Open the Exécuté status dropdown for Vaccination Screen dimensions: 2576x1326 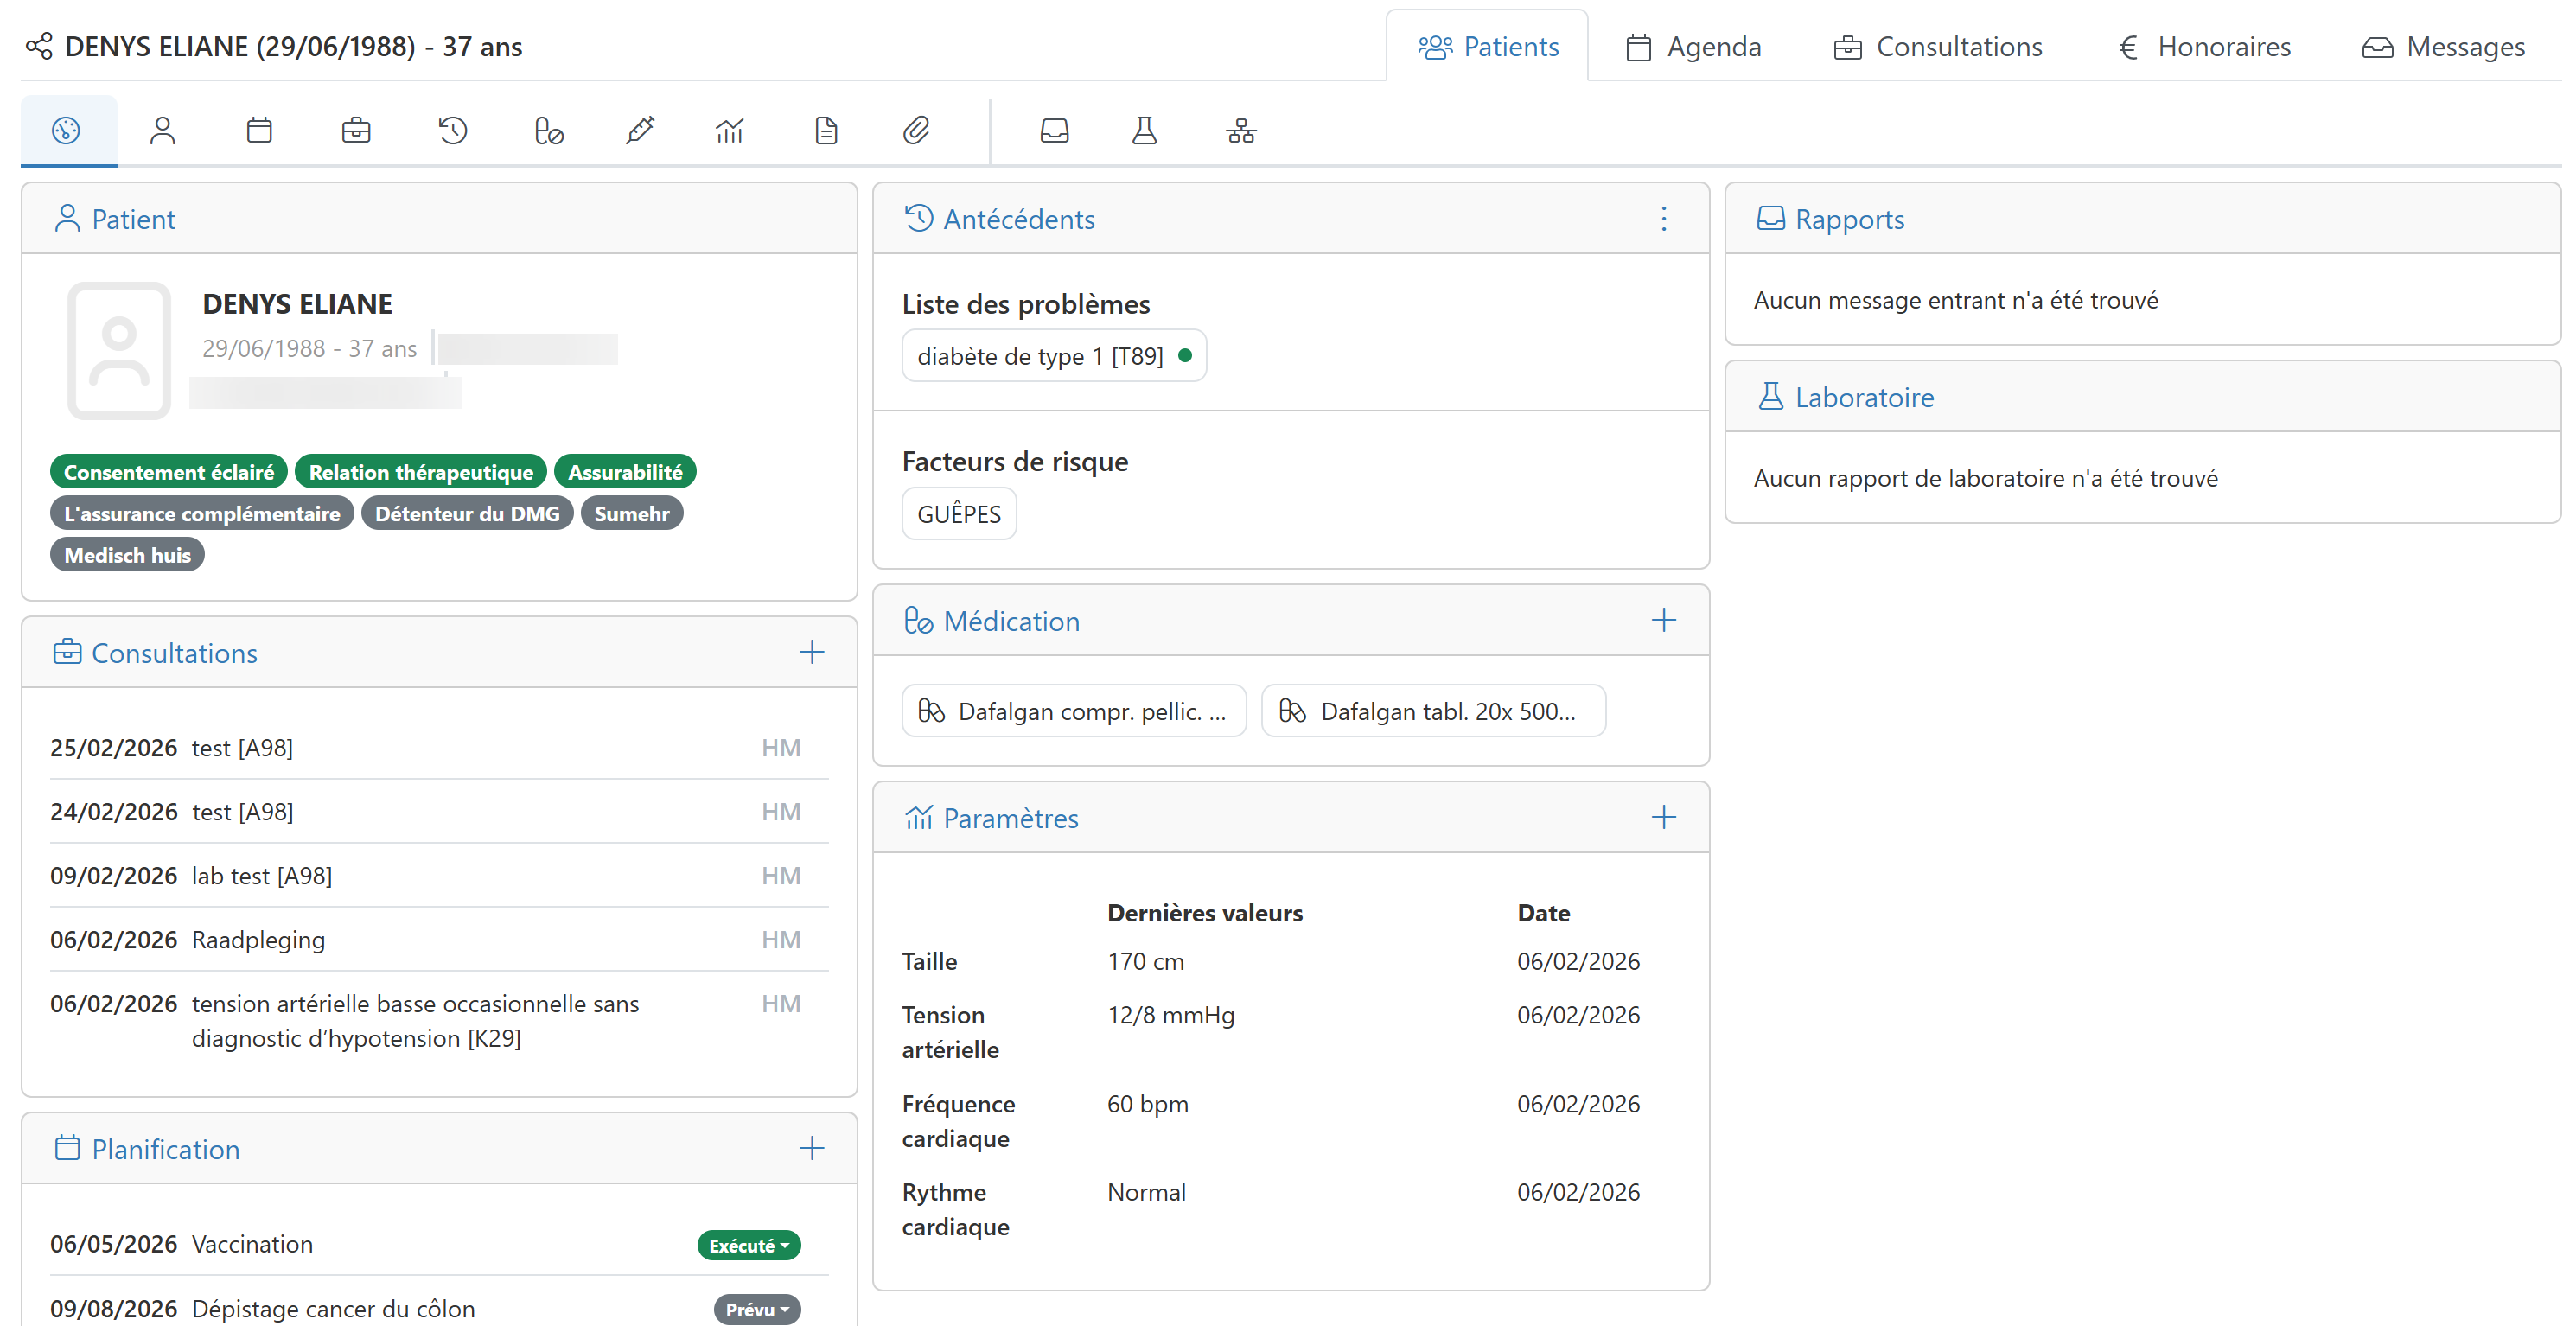tap(748, 1245)
